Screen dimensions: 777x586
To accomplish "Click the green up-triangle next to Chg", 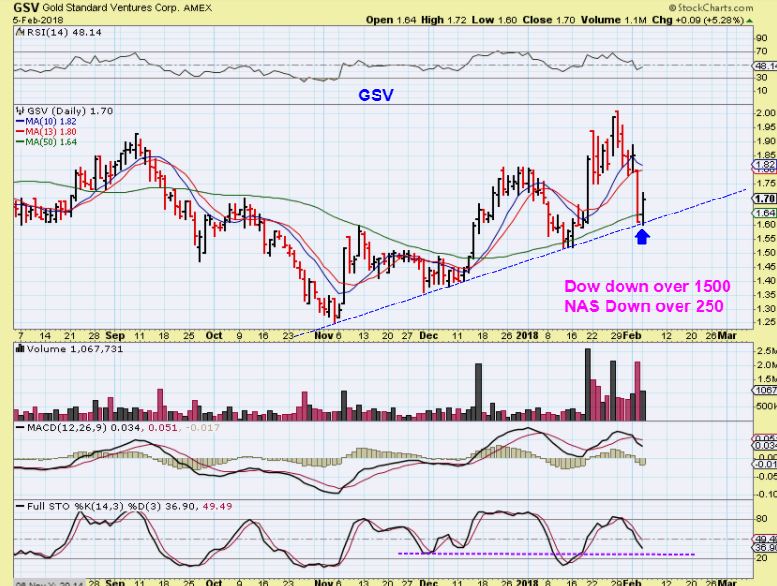I will pyautogui.click(x=749, y=20).
